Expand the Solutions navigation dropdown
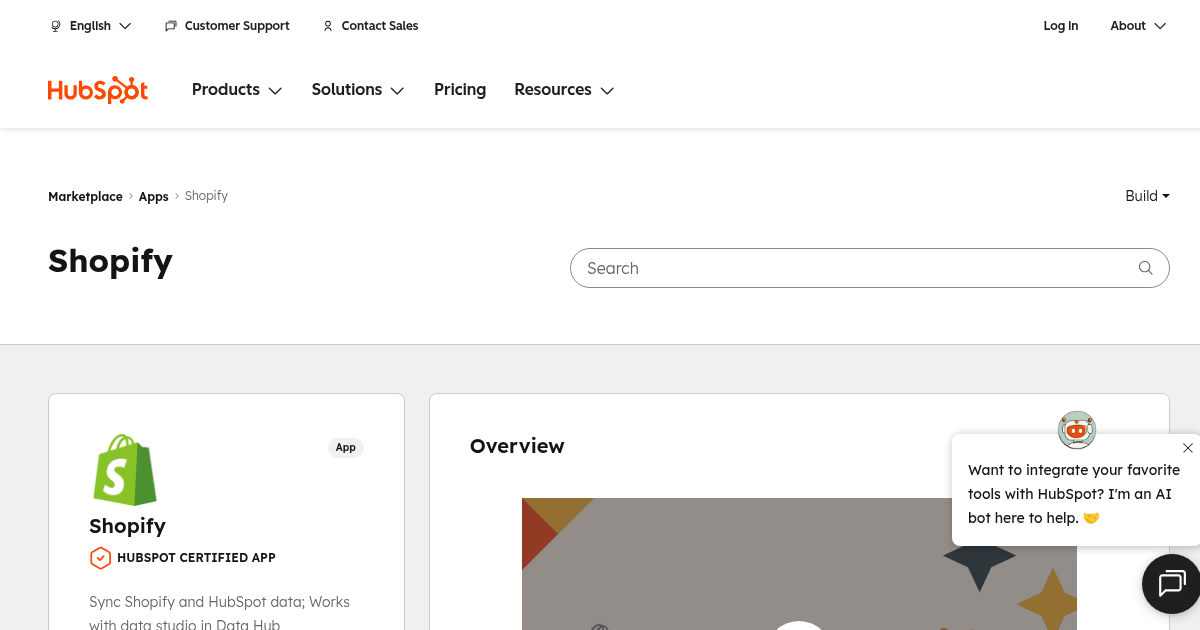Image resolution: width=1200 pixels, height=630 pixels. [x=357, y=89]
